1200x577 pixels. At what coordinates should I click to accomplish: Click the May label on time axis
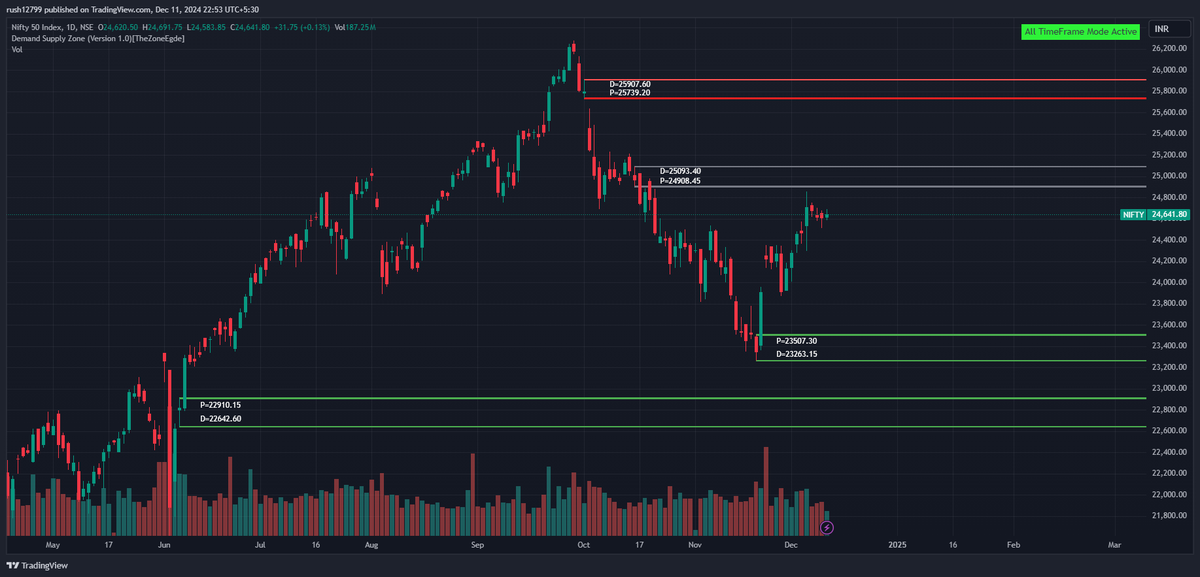pyautogui.click(x=53, y=546)
